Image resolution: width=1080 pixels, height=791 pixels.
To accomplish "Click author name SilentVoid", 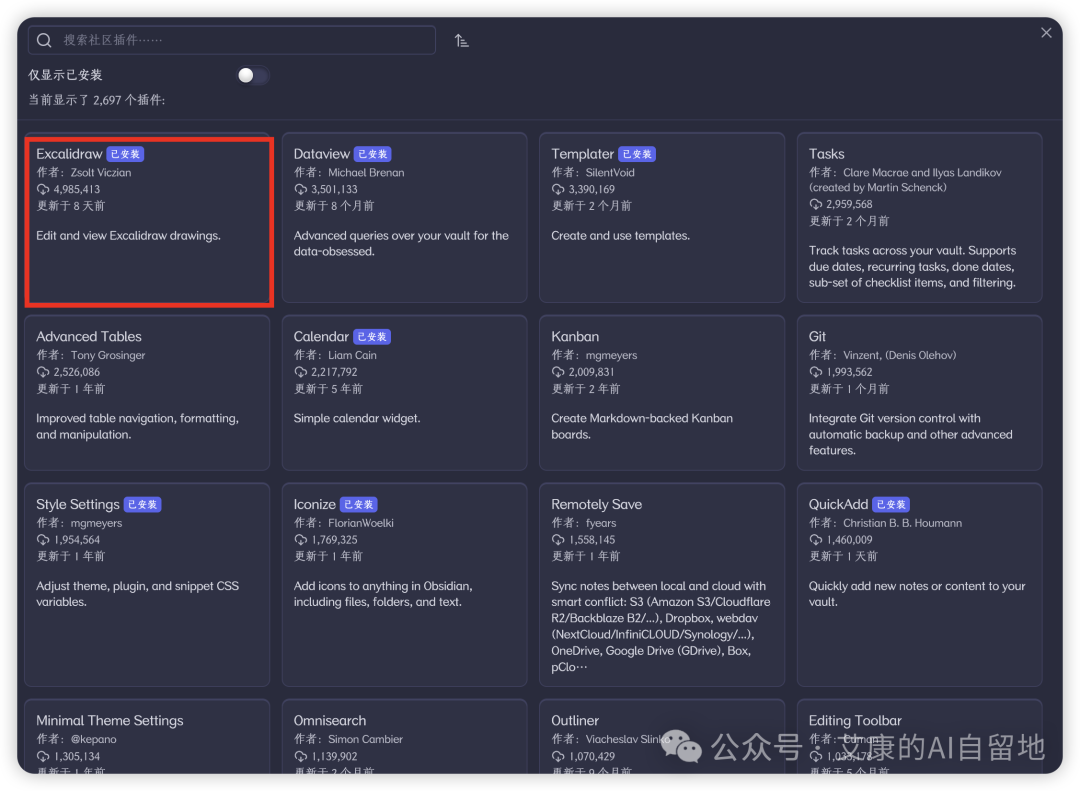I will click(x=610, y=172).
